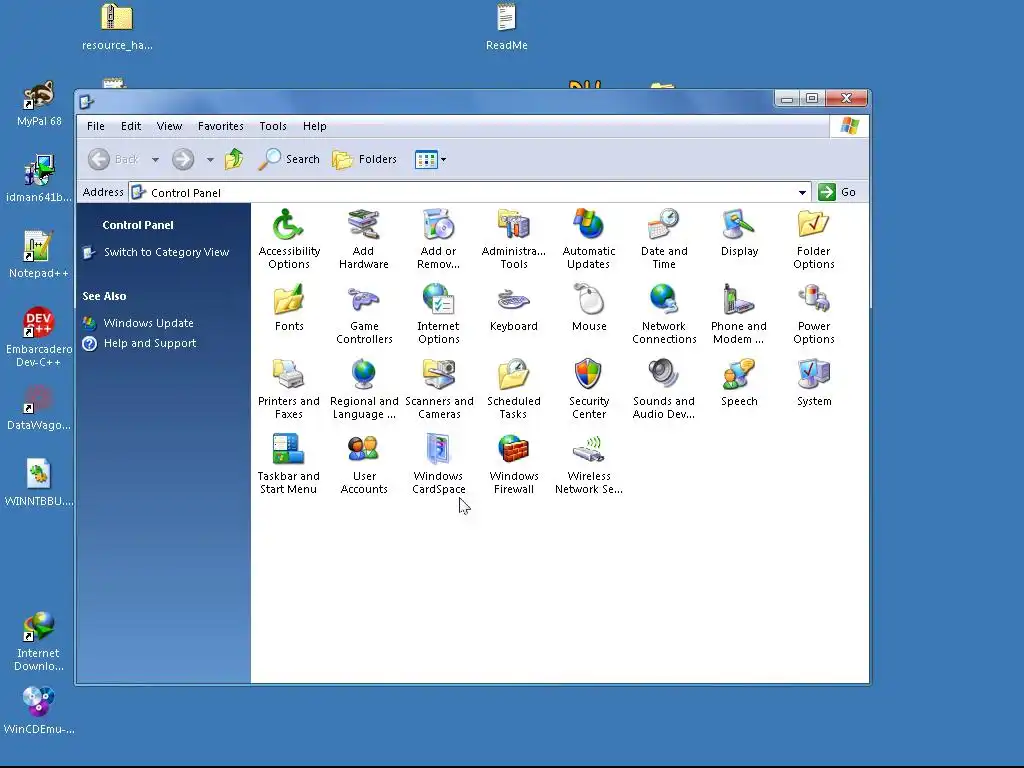The image size is (1024, 768).
Task: Open Sounds and Audio Devices icon
Action: pyautogui.click(x=664, y=389)
